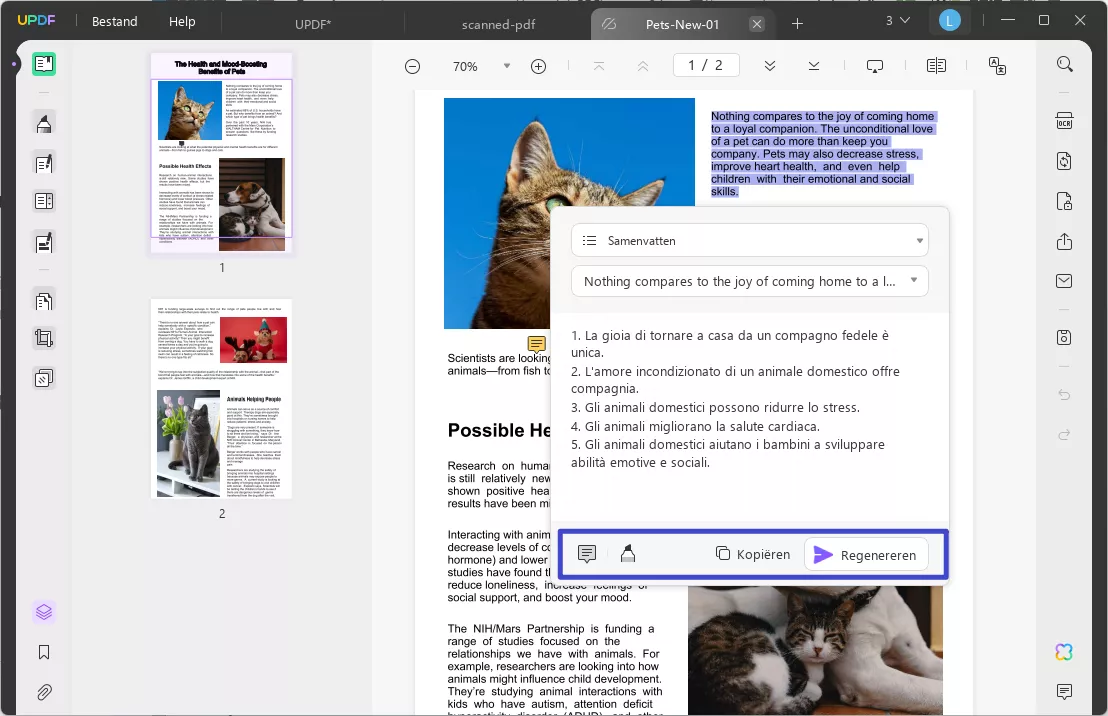
Task: Click the paperclip attachments icon
Action: (43, 692)
